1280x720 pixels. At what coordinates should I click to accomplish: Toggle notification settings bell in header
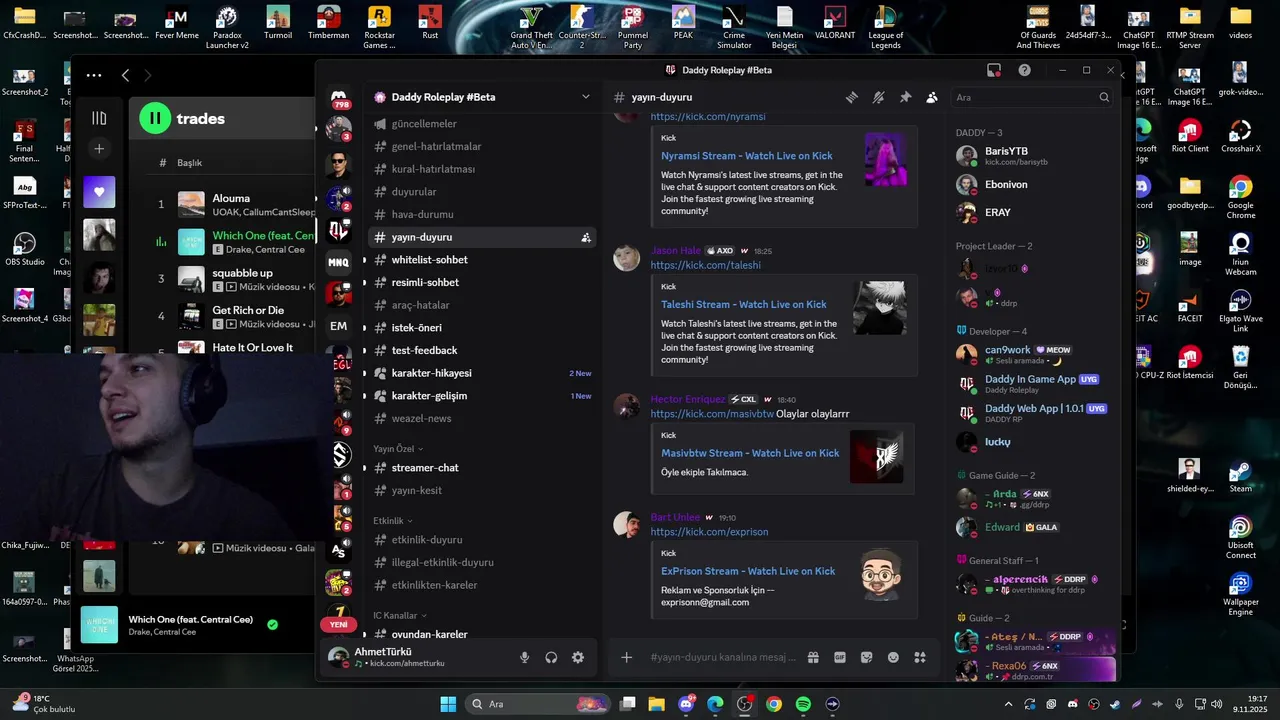(878, 97)
